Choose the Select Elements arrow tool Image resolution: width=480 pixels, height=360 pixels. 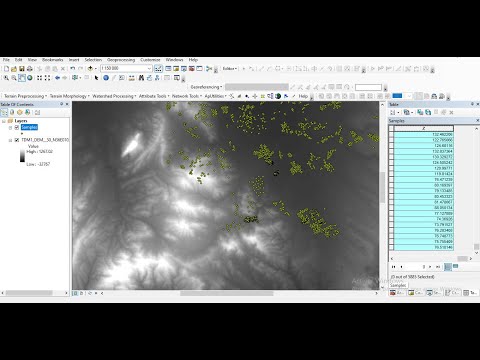tap(96, 78)
